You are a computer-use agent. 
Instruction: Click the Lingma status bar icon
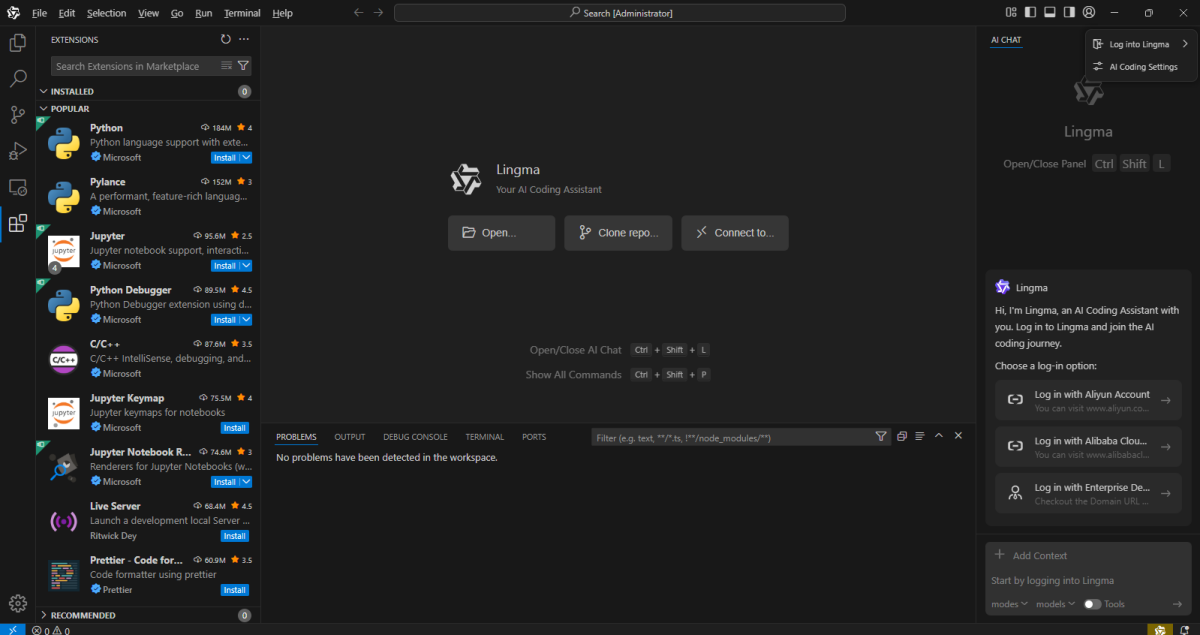coord(1159,629)
